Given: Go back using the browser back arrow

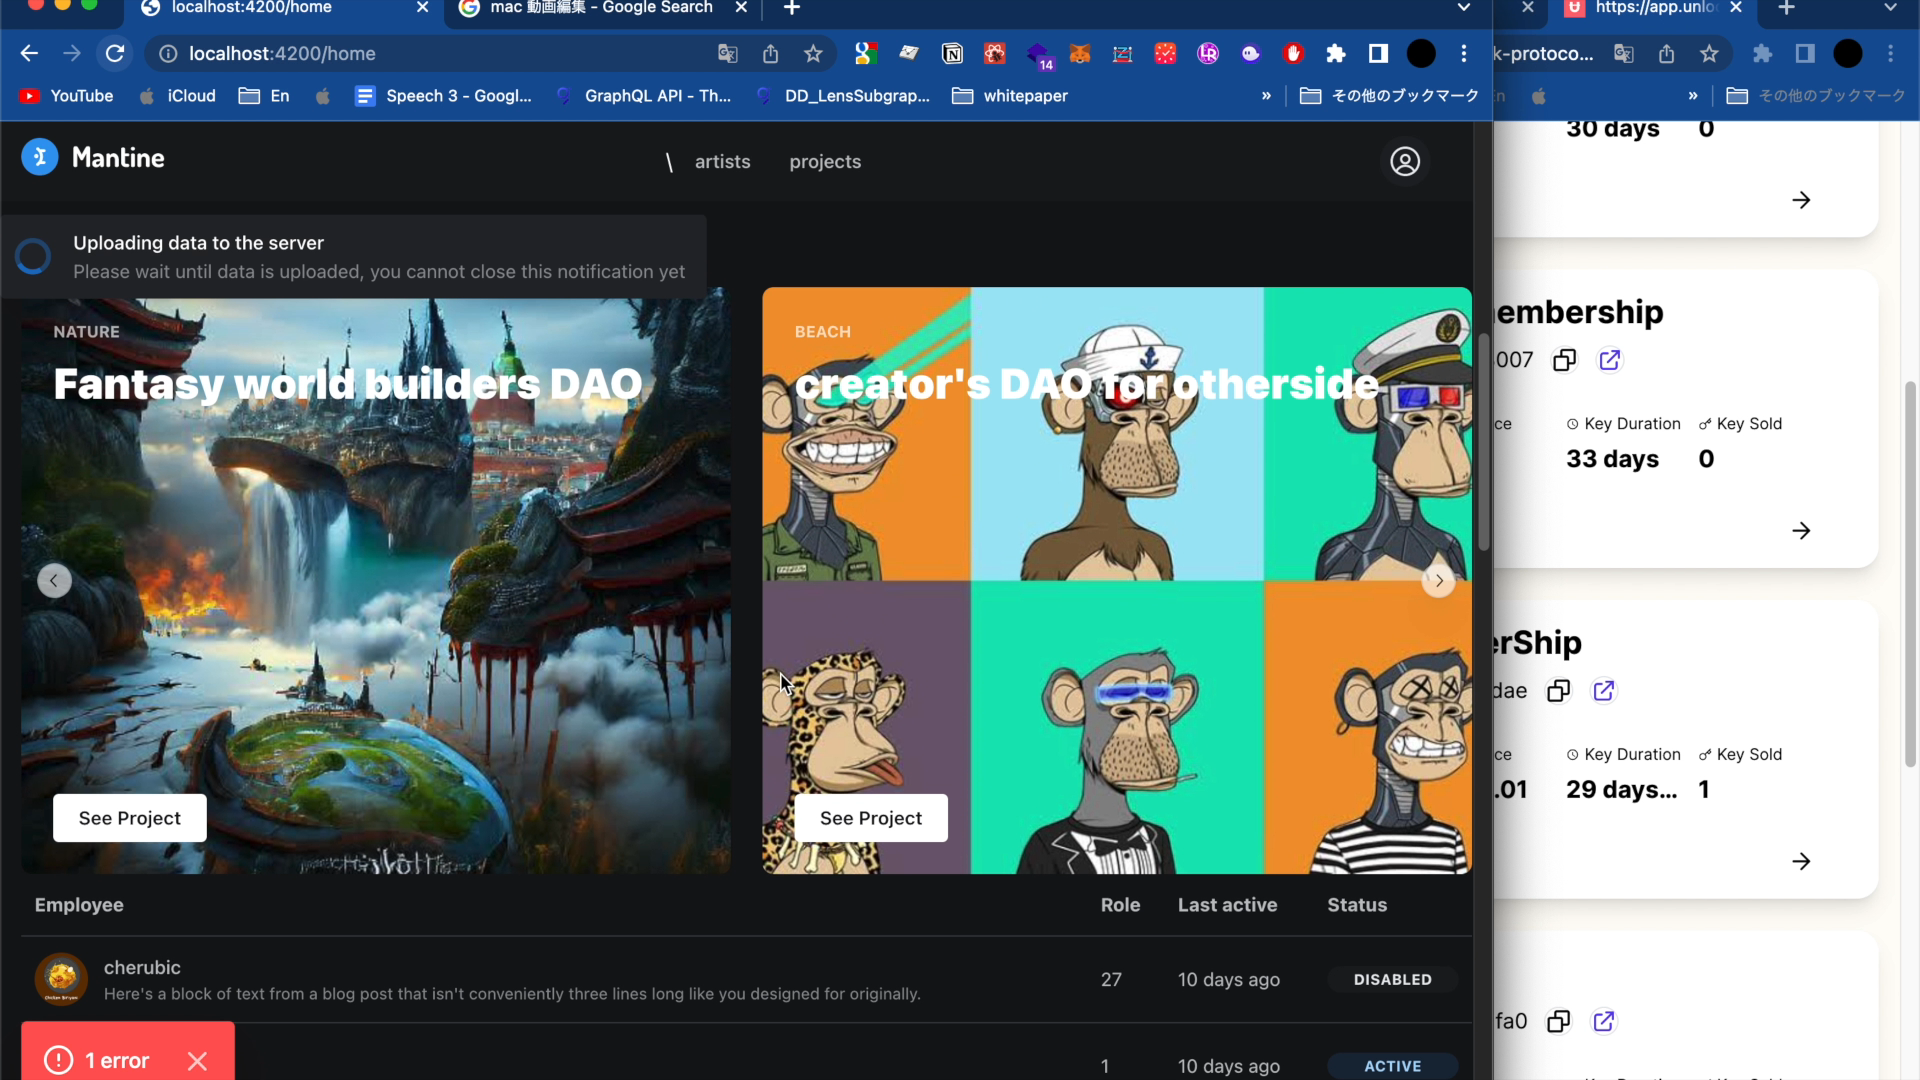Looking at the screenshot, I should (29, 53).
